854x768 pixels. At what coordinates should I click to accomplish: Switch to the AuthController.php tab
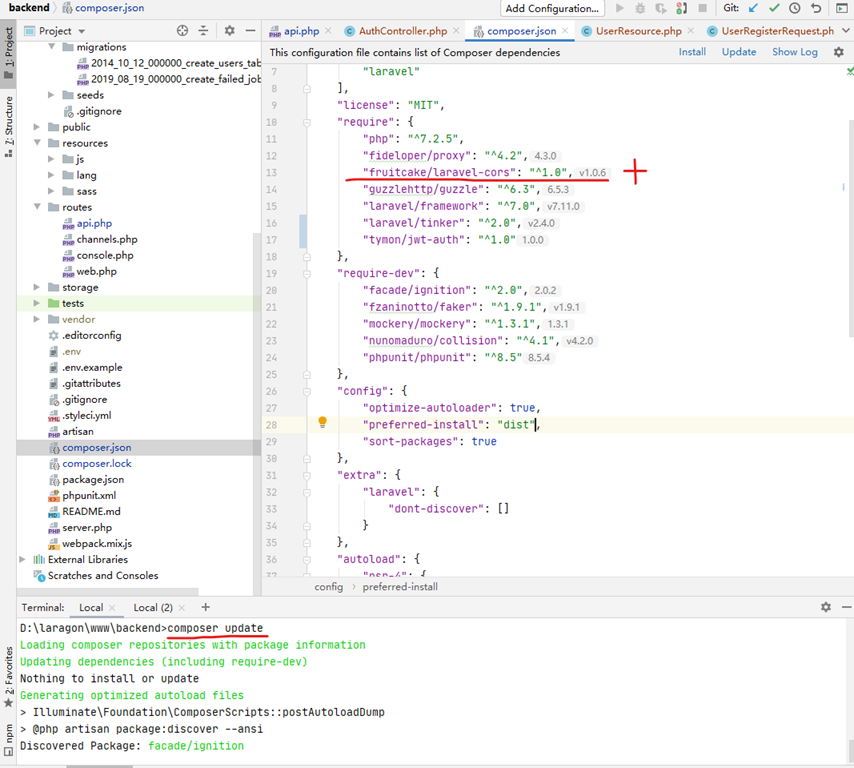pos(402,31)
